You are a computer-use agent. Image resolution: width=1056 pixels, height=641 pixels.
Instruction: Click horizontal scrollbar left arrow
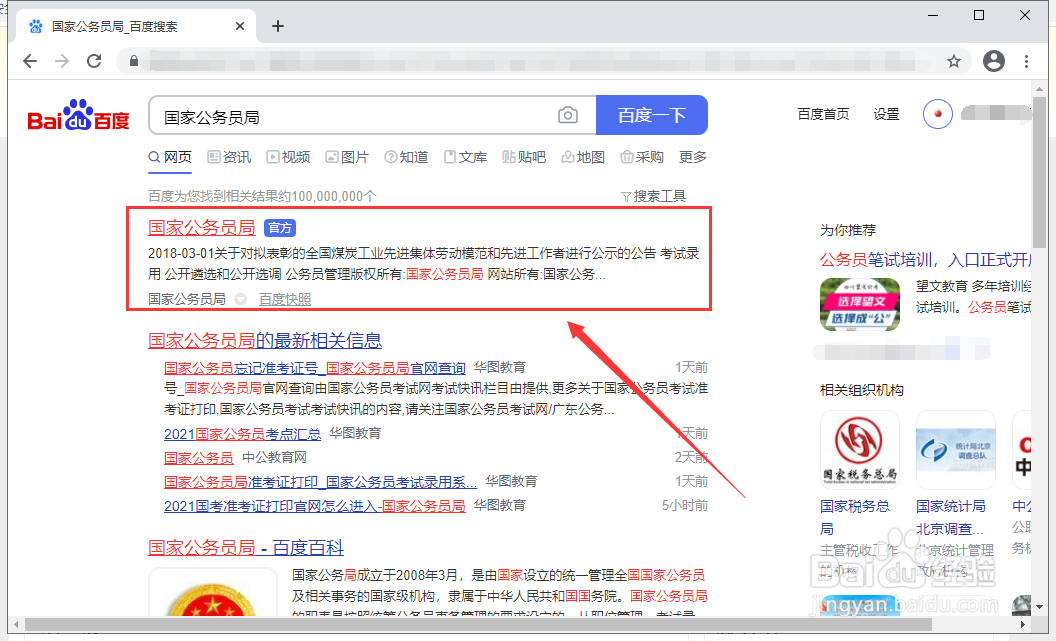[x=15, y=624]
